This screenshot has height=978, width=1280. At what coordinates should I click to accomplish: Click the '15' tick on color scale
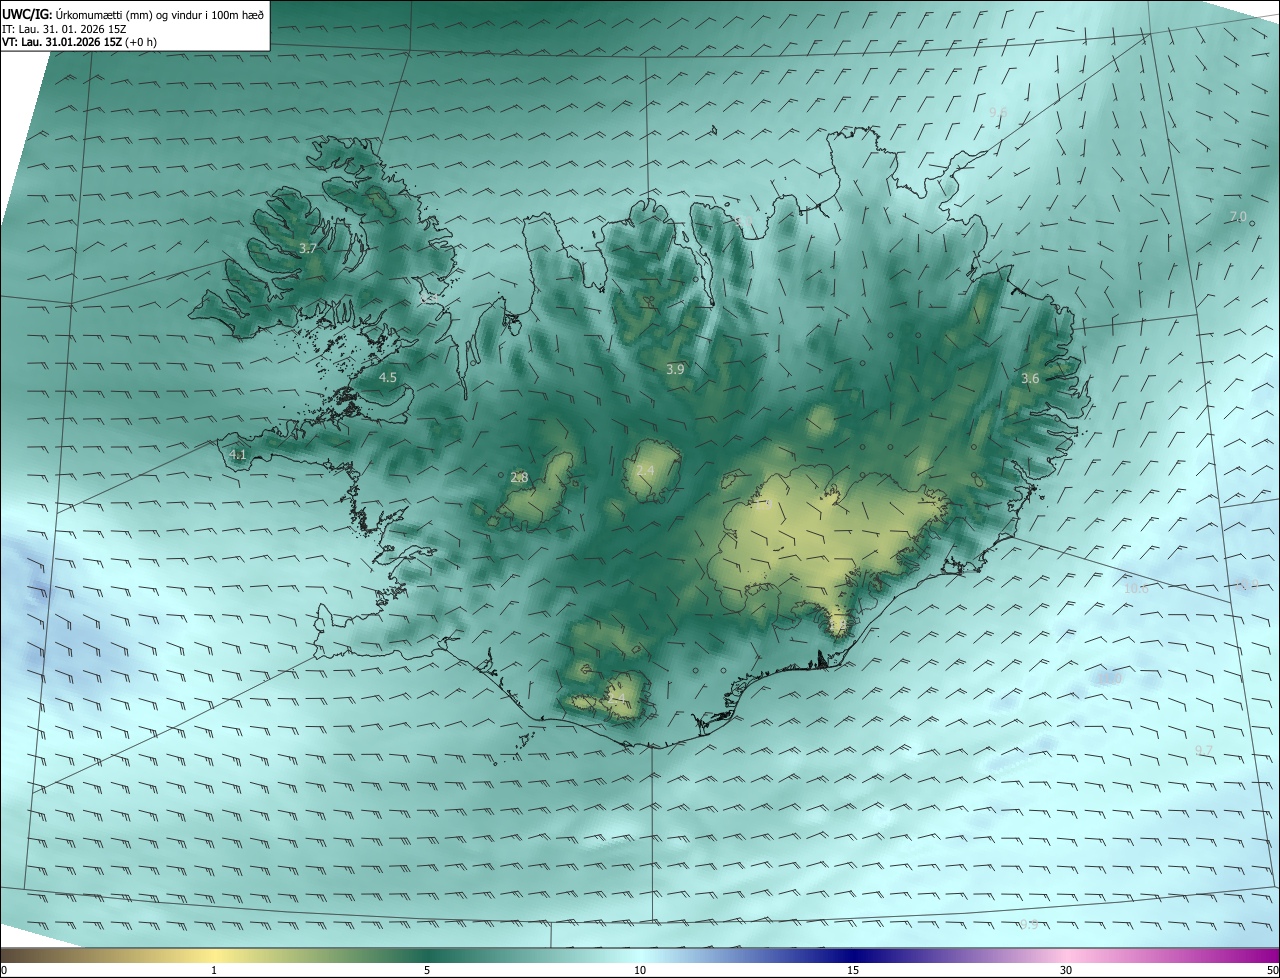tap(853, 970)
